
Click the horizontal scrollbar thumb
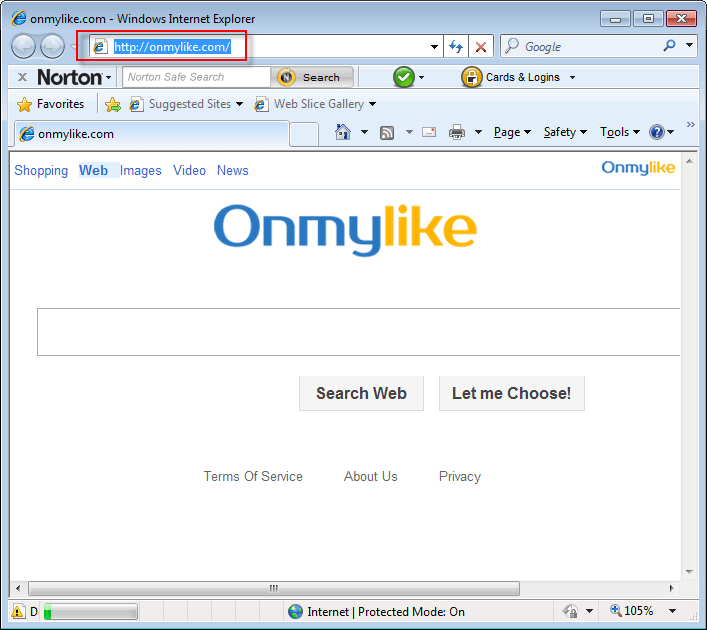[274, 588]
